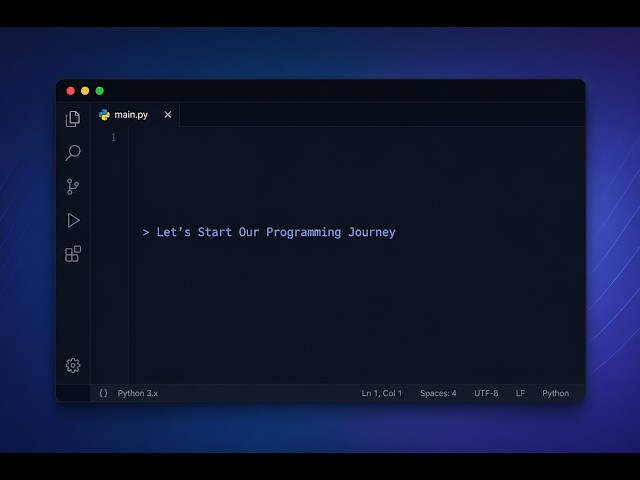Close the main.py tab
The image size is (640, 480).
(168, 115)
